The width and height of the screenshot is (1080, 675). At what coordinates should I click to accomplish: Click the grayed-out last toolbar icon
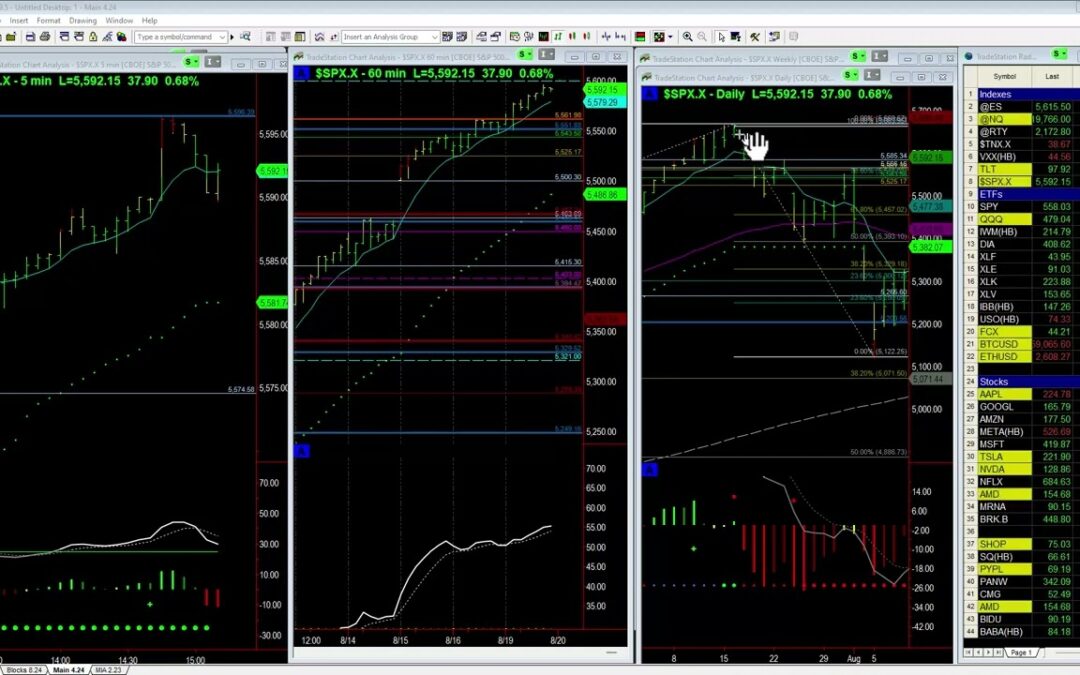[793, 37]
